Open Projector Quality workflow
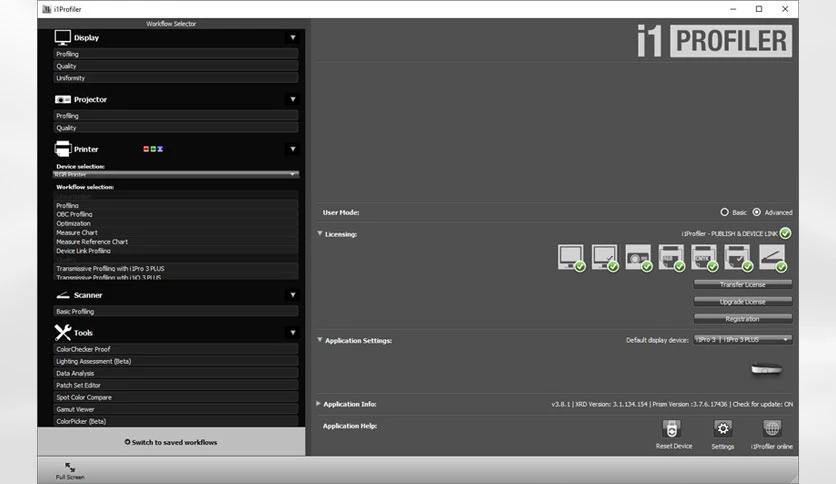The height and width of the screenshot is (484, 836). tap(176, 128)
